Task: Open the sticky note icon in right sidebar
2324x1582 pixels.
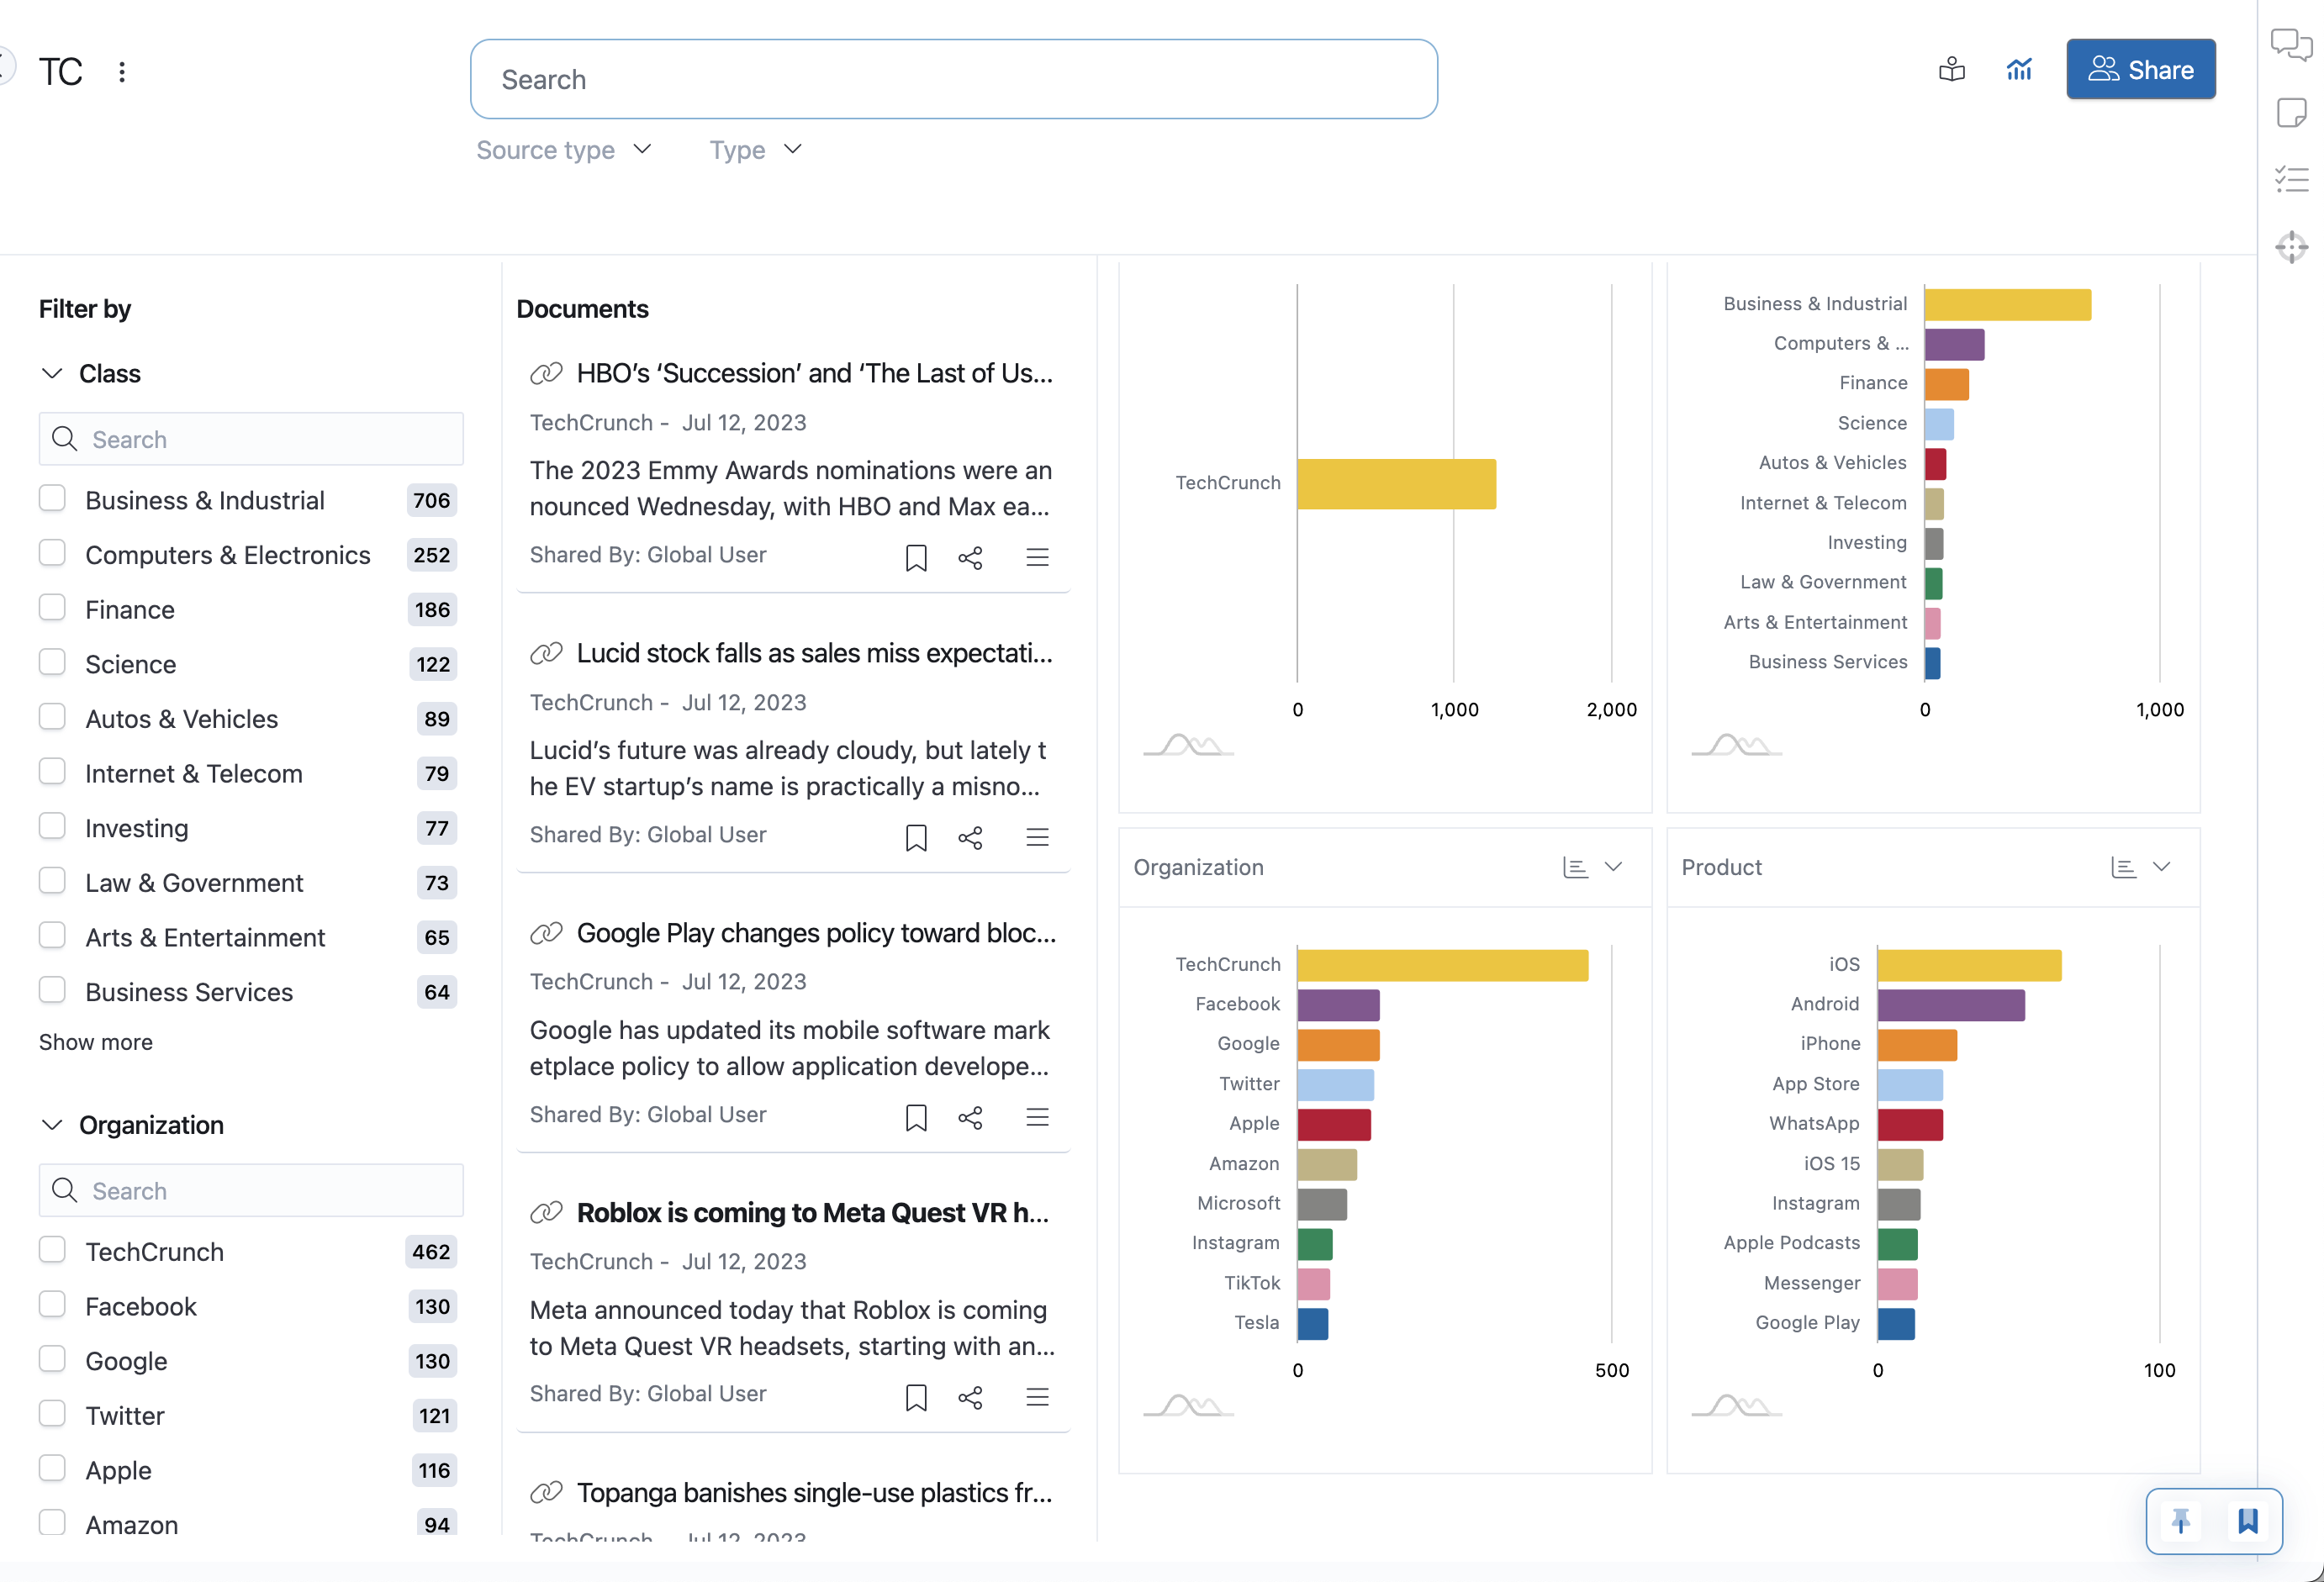Action: pos(2291,112)
